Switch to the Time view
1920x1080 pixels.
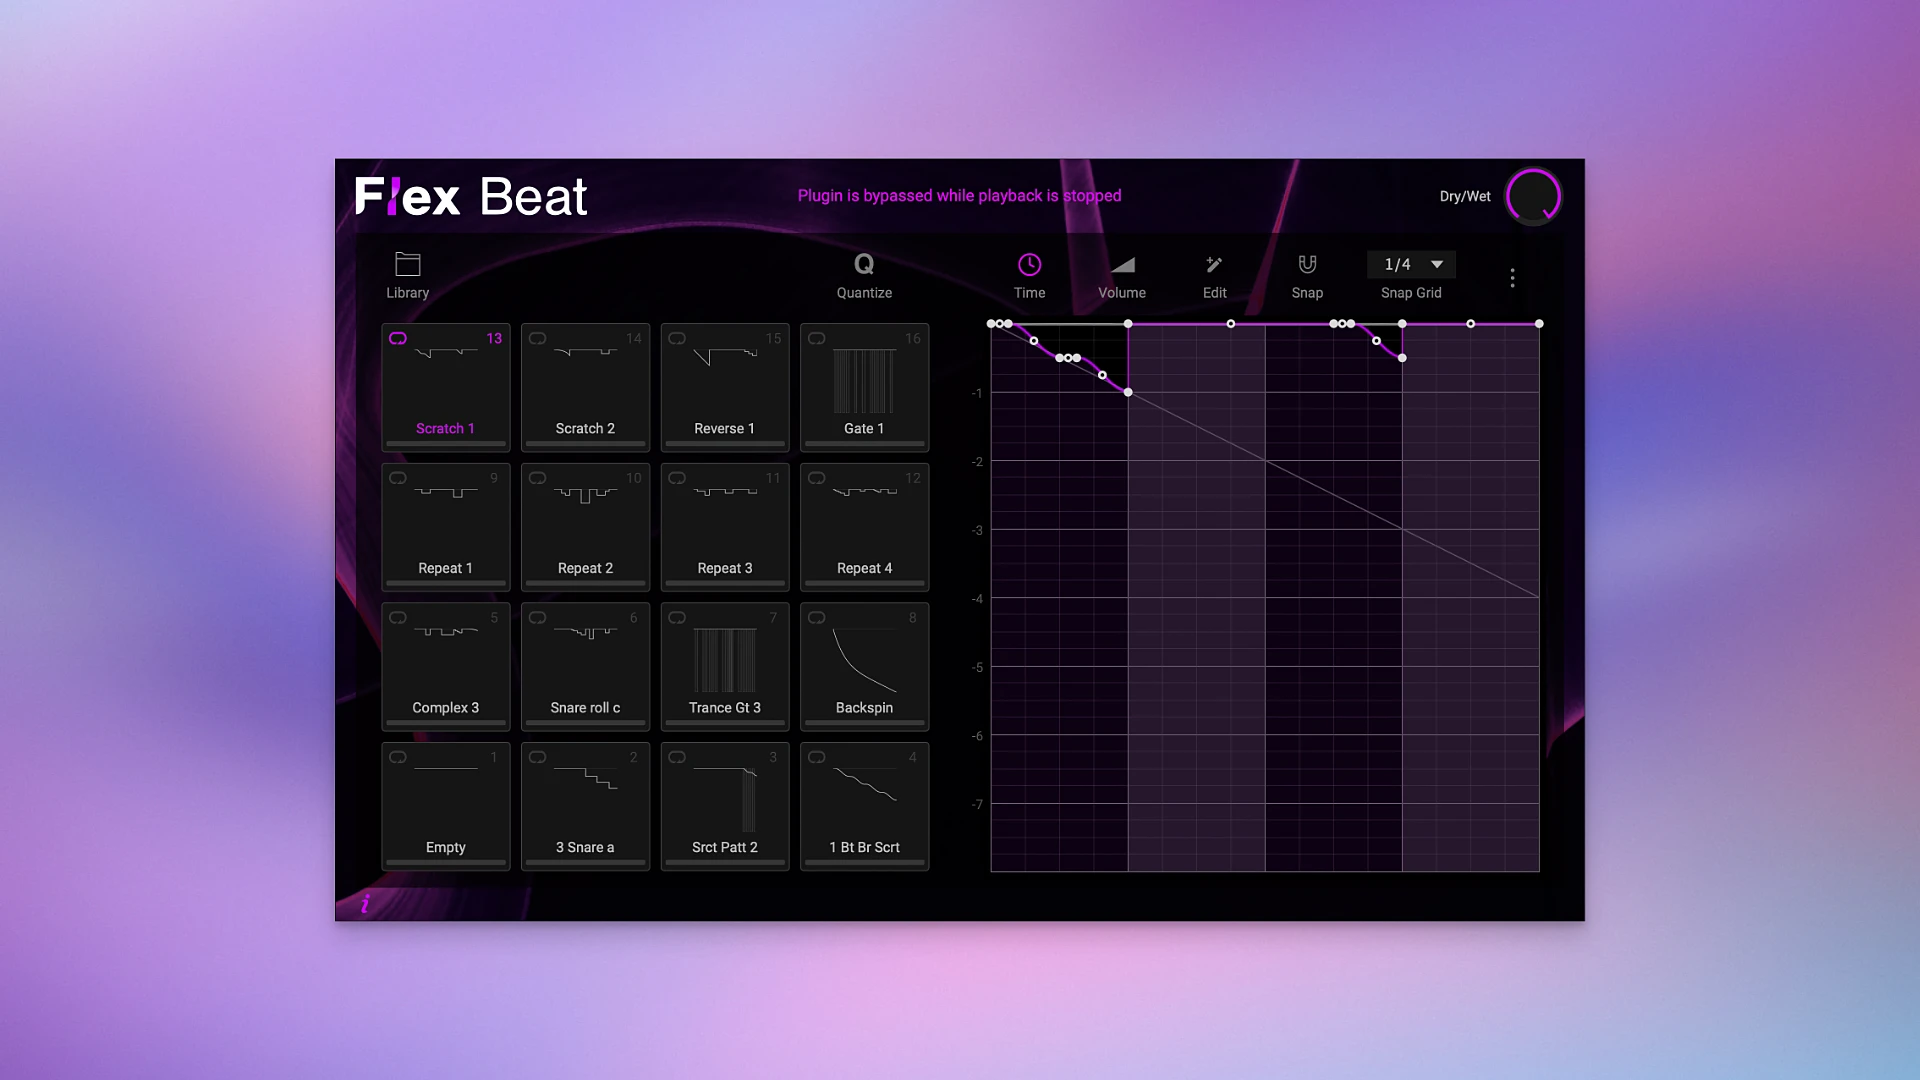click(1029, 278)
